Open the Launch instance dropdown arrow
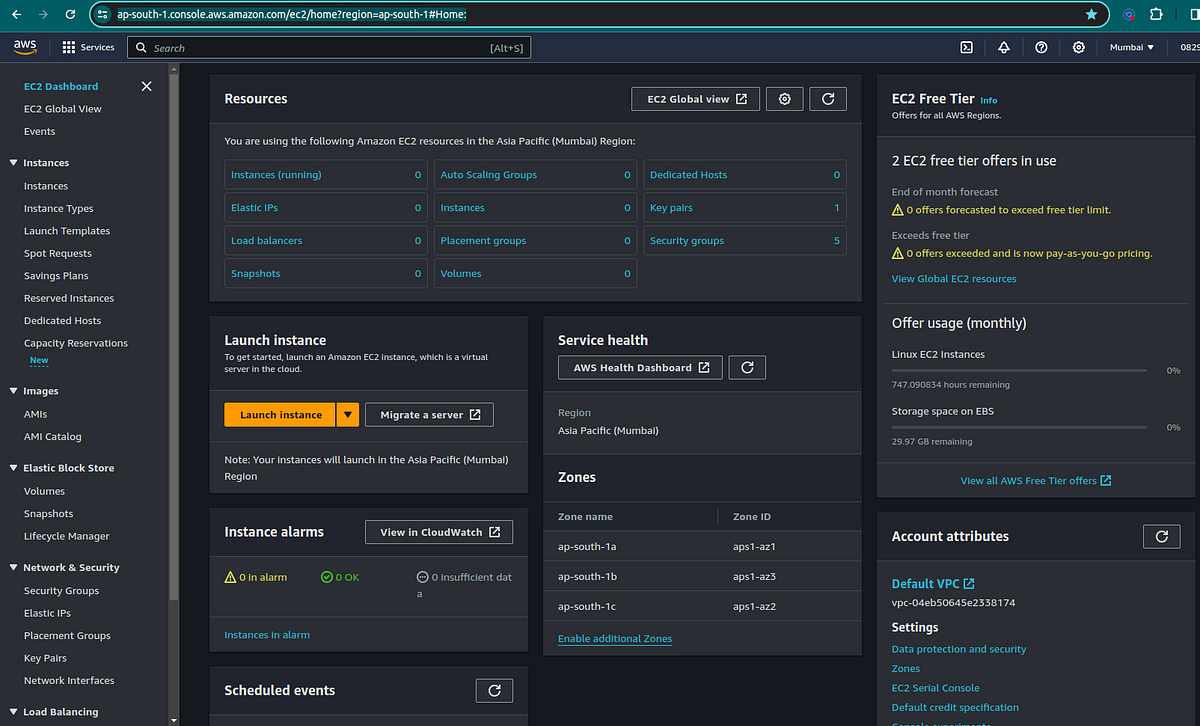Screen dimensions: 1200x726 pos(347,414)
